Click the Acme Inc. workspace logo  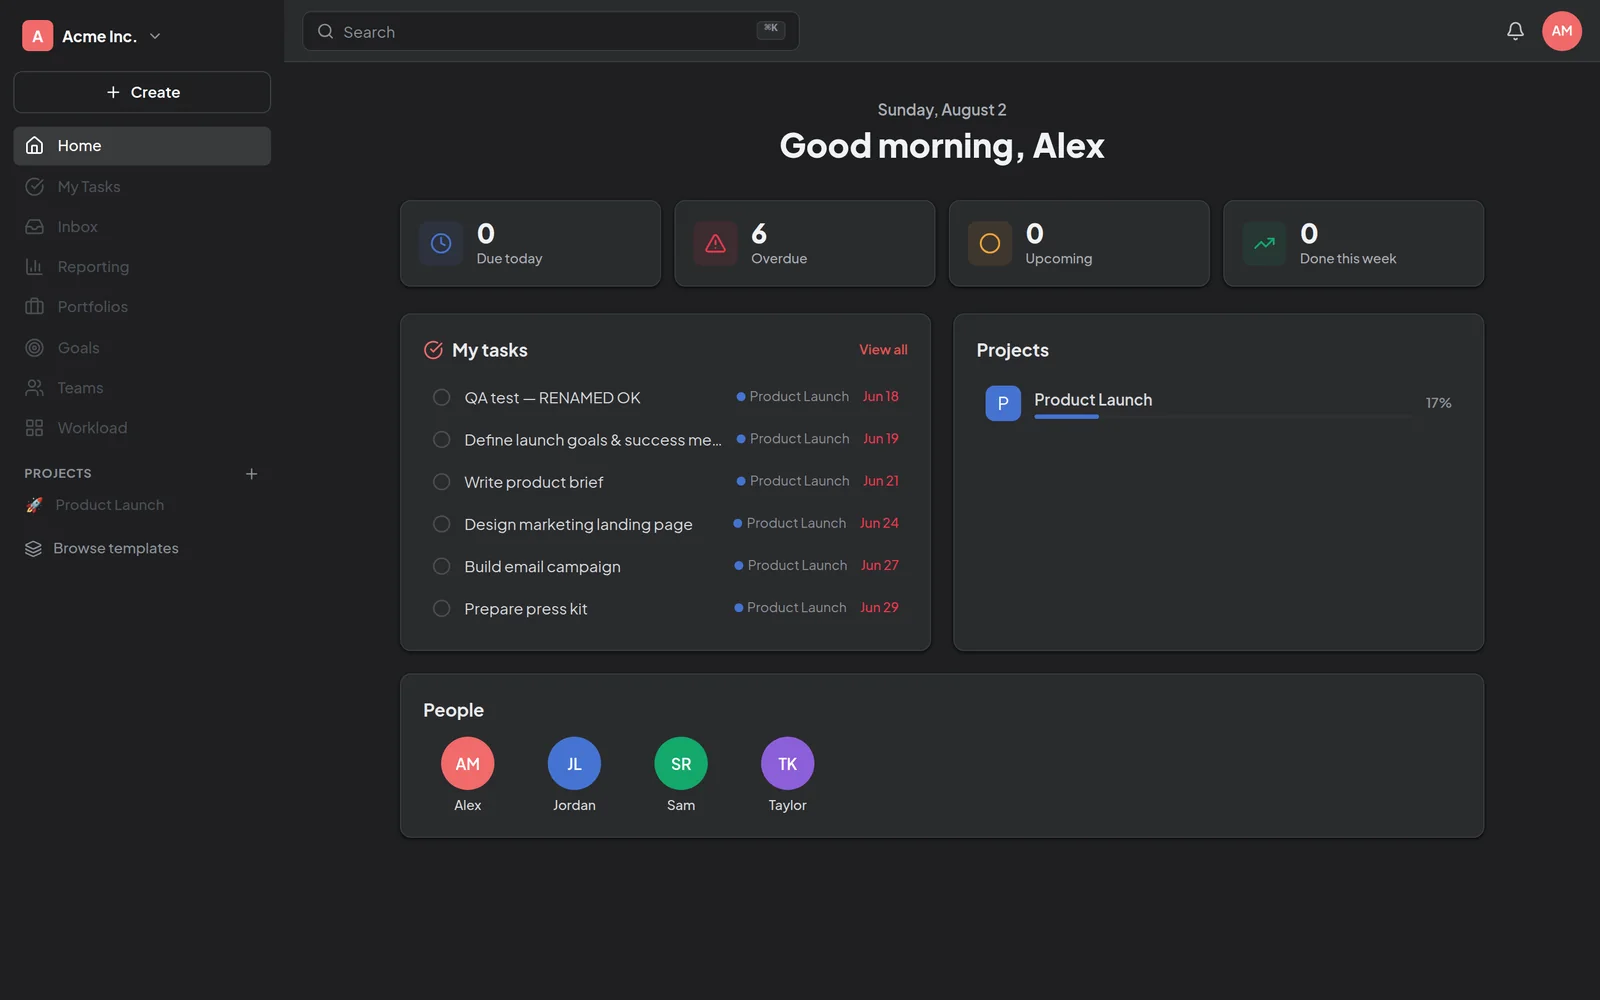(x=37, y=36)
